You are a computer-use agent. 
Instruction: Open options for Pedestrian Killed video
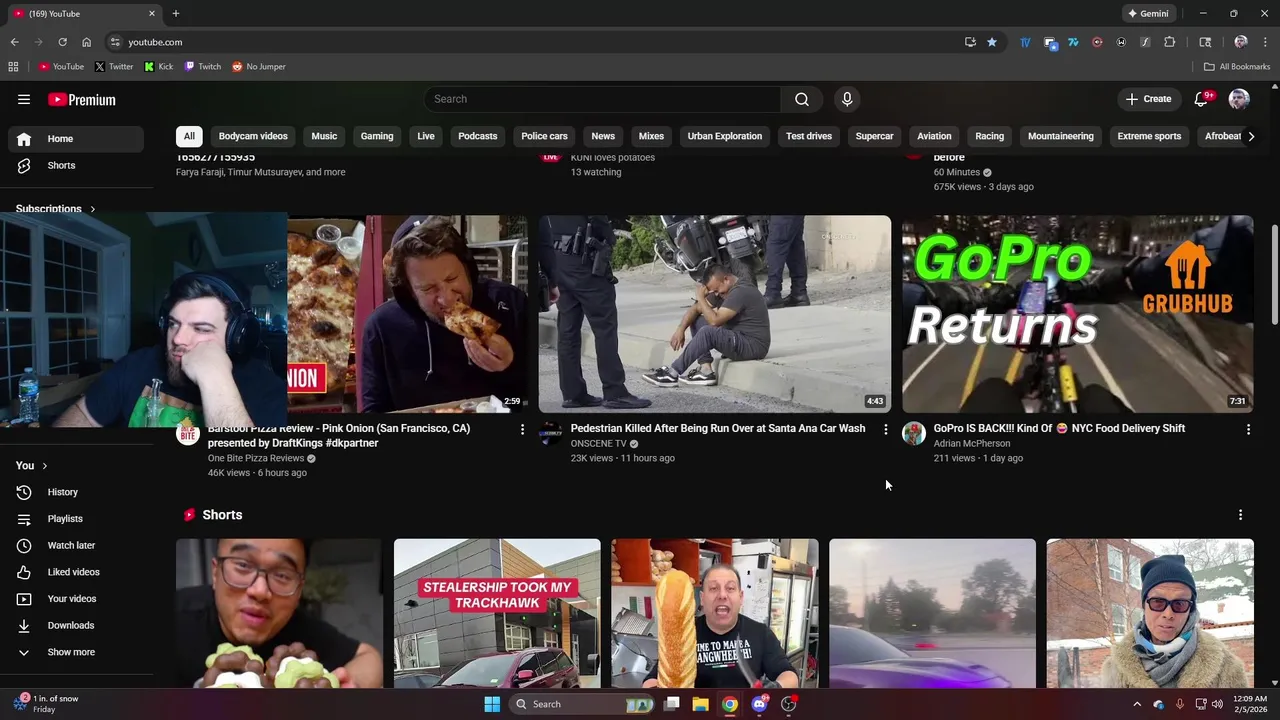[x=885, y=429]
